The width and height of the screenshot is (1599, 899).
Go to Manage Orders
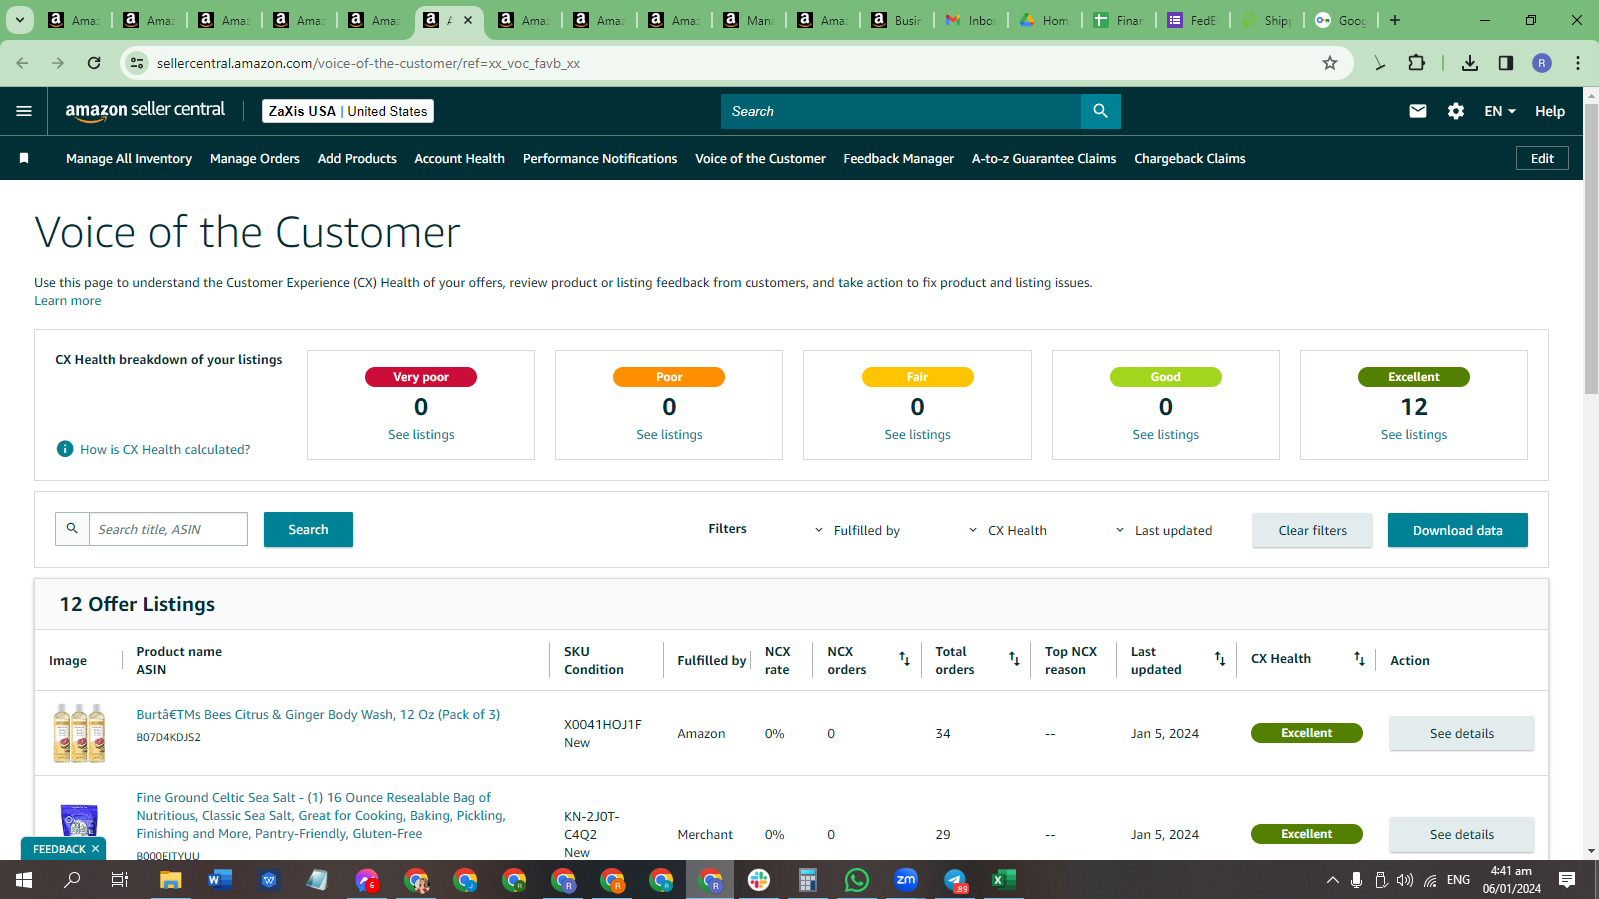click(x=255, y=158)
